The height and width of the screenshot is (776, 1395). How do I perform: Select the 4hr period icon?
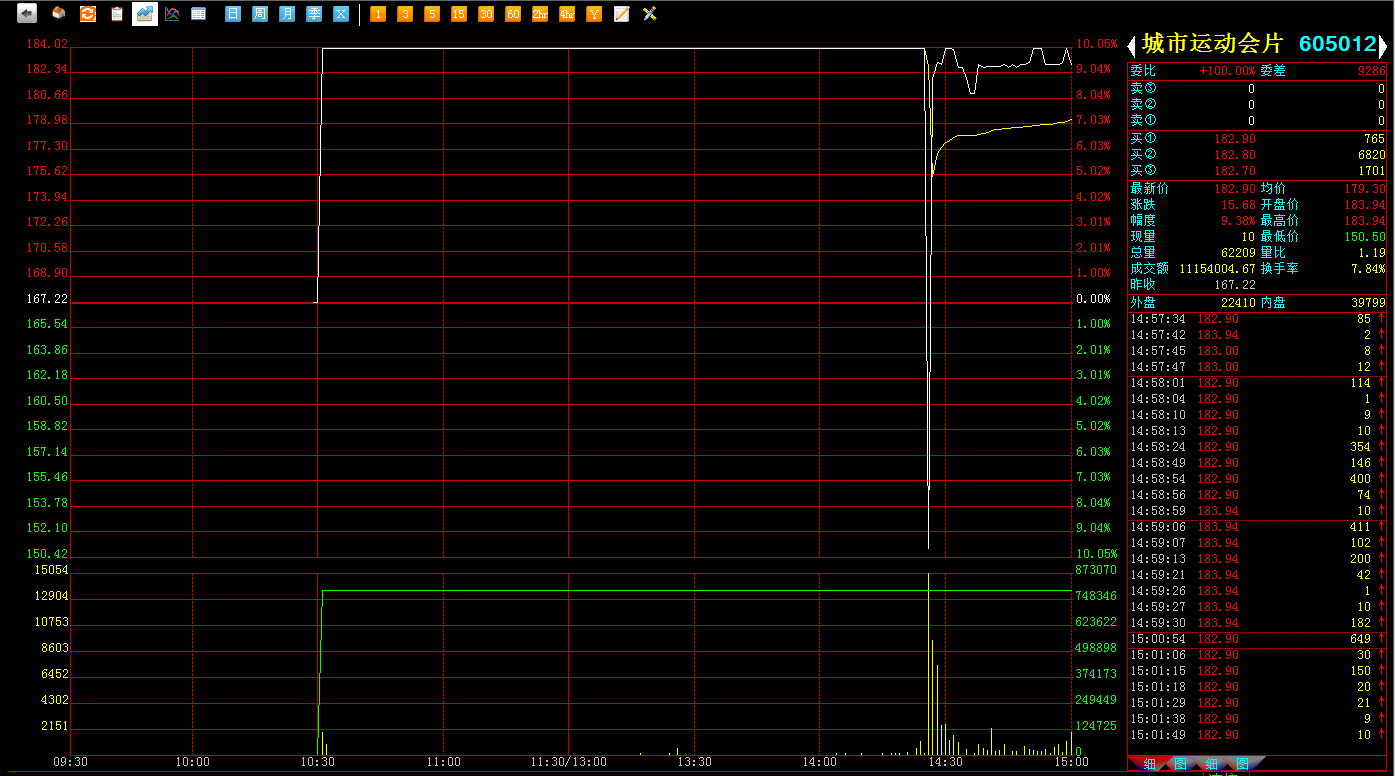point(567,14)
